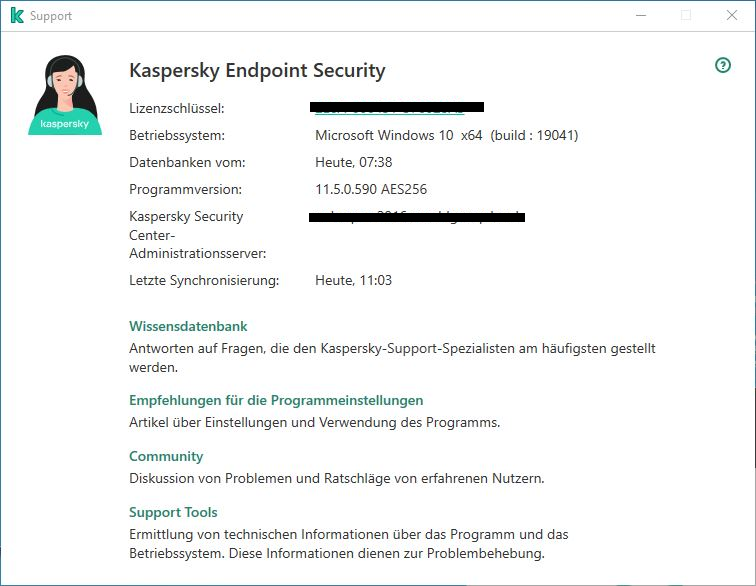Open Empfehlungen für die Programmeinstellungen link
The image size is (756, 586).
tap(276, 400)
